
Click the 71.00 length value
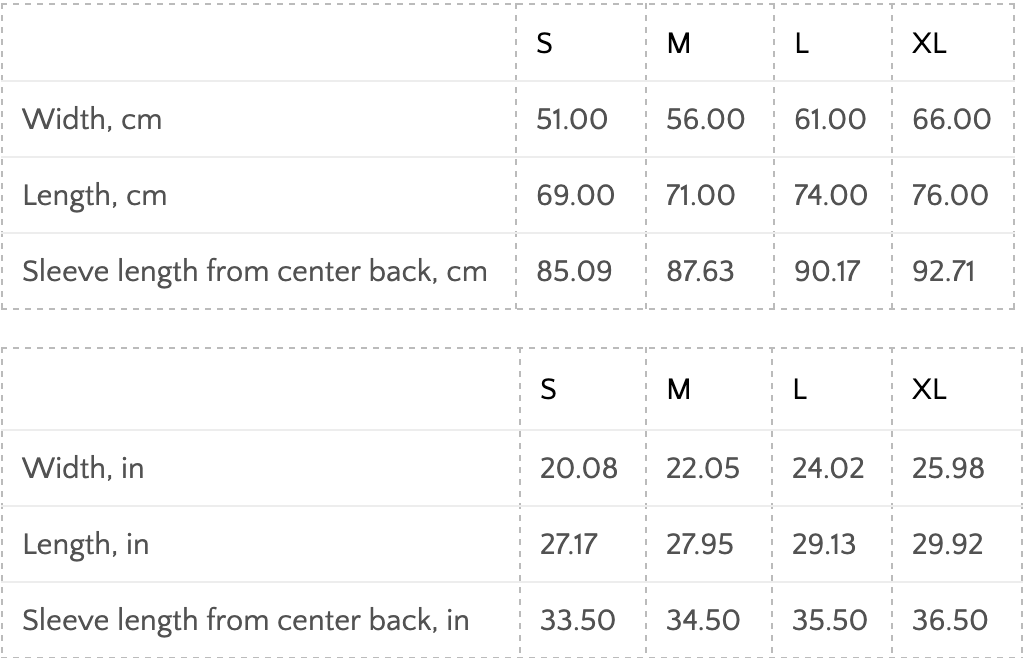click(700, 195)
